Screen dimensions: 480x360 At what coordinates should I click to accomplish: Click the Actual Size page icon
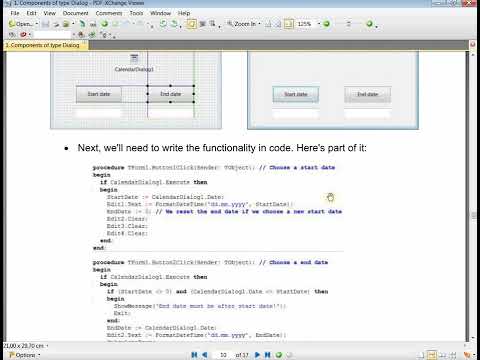tap(268, 24)
